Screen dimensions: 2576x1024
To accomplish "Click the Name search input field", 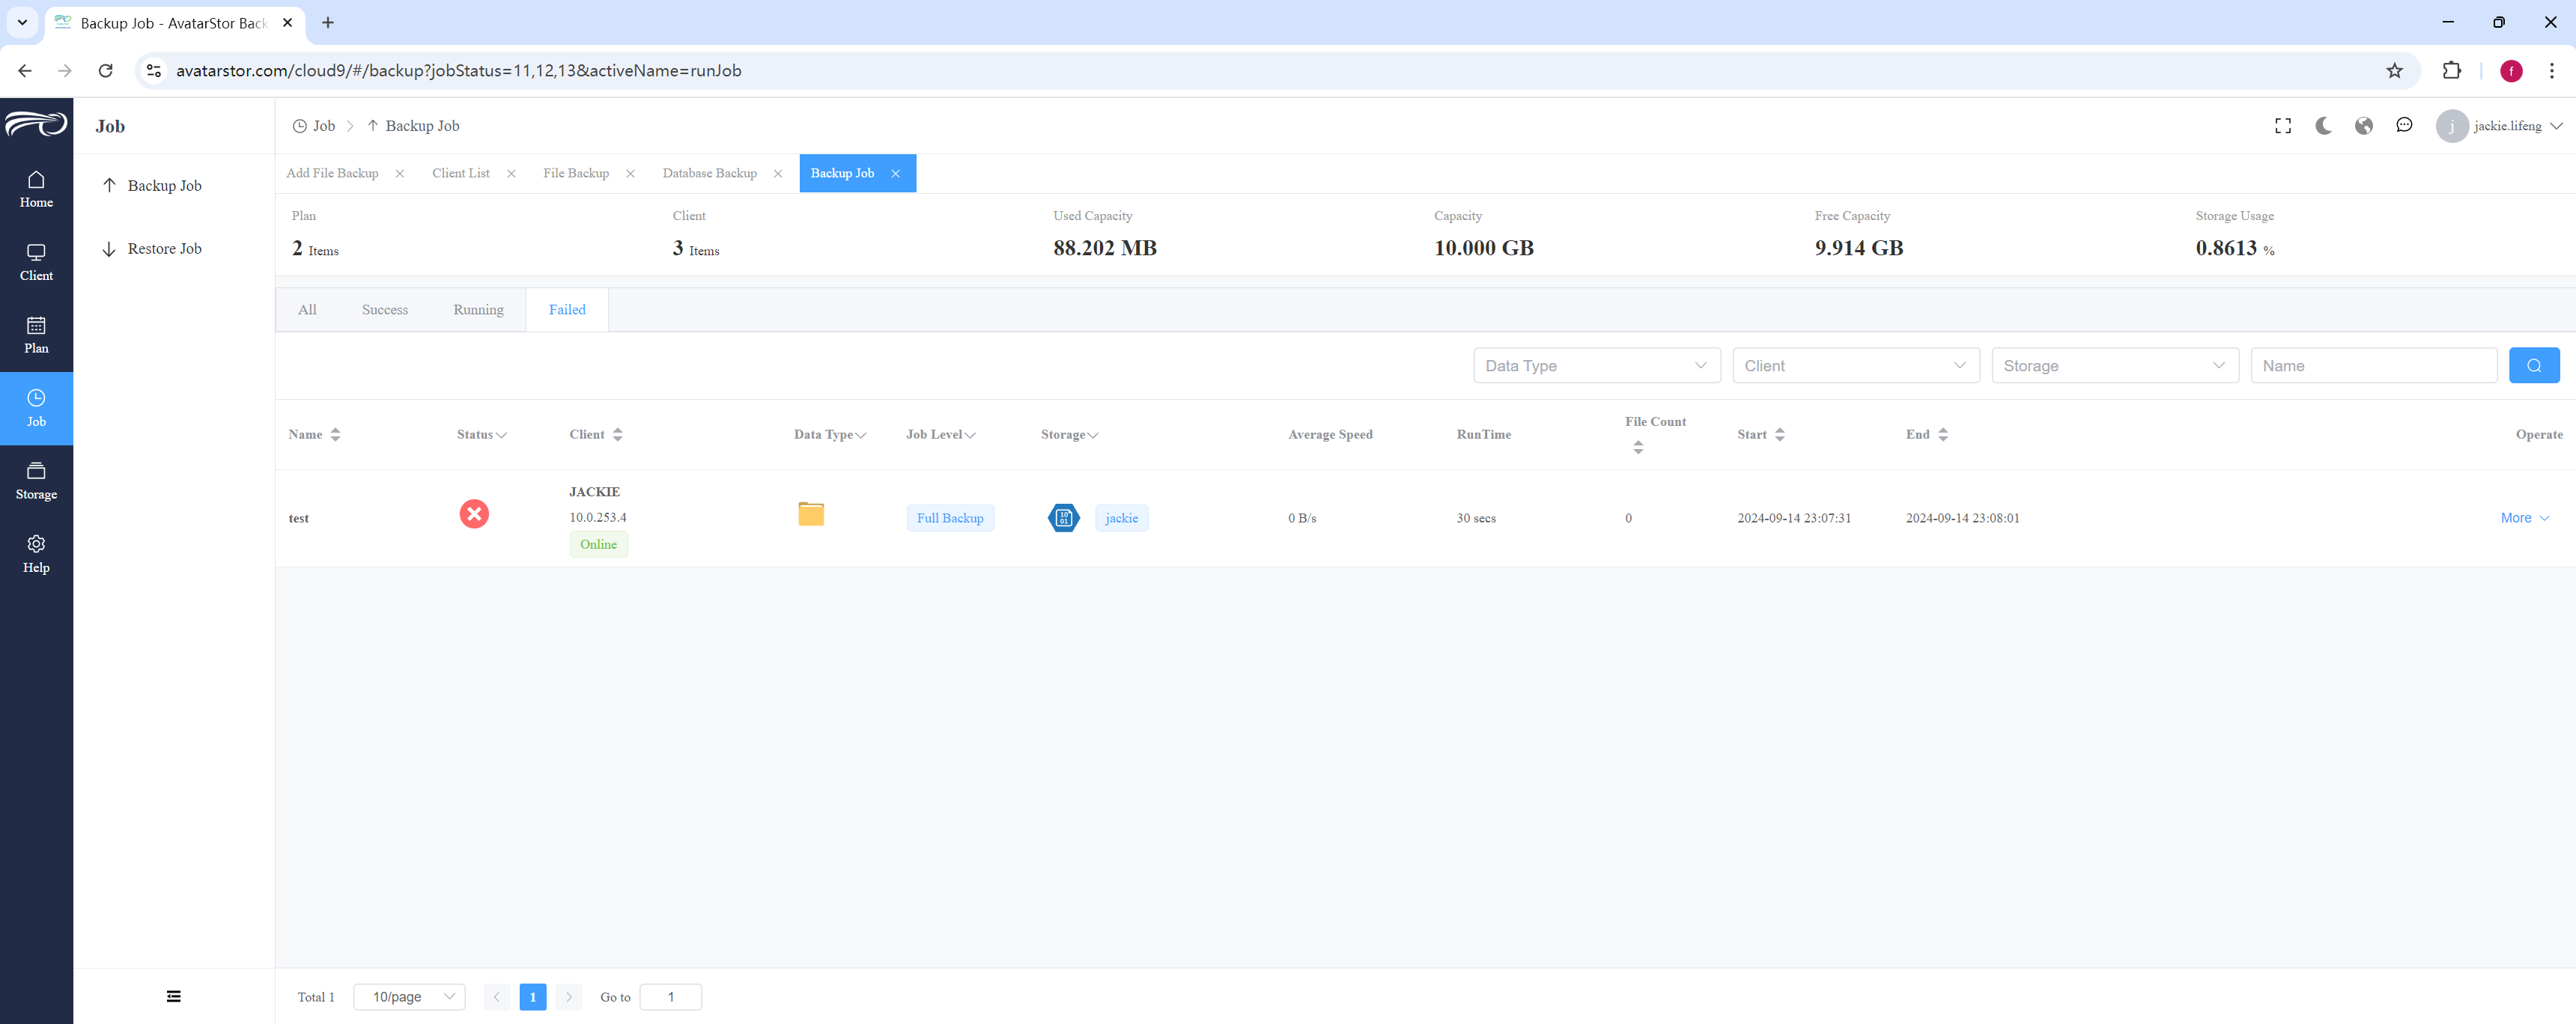I will coord(2373,365).
